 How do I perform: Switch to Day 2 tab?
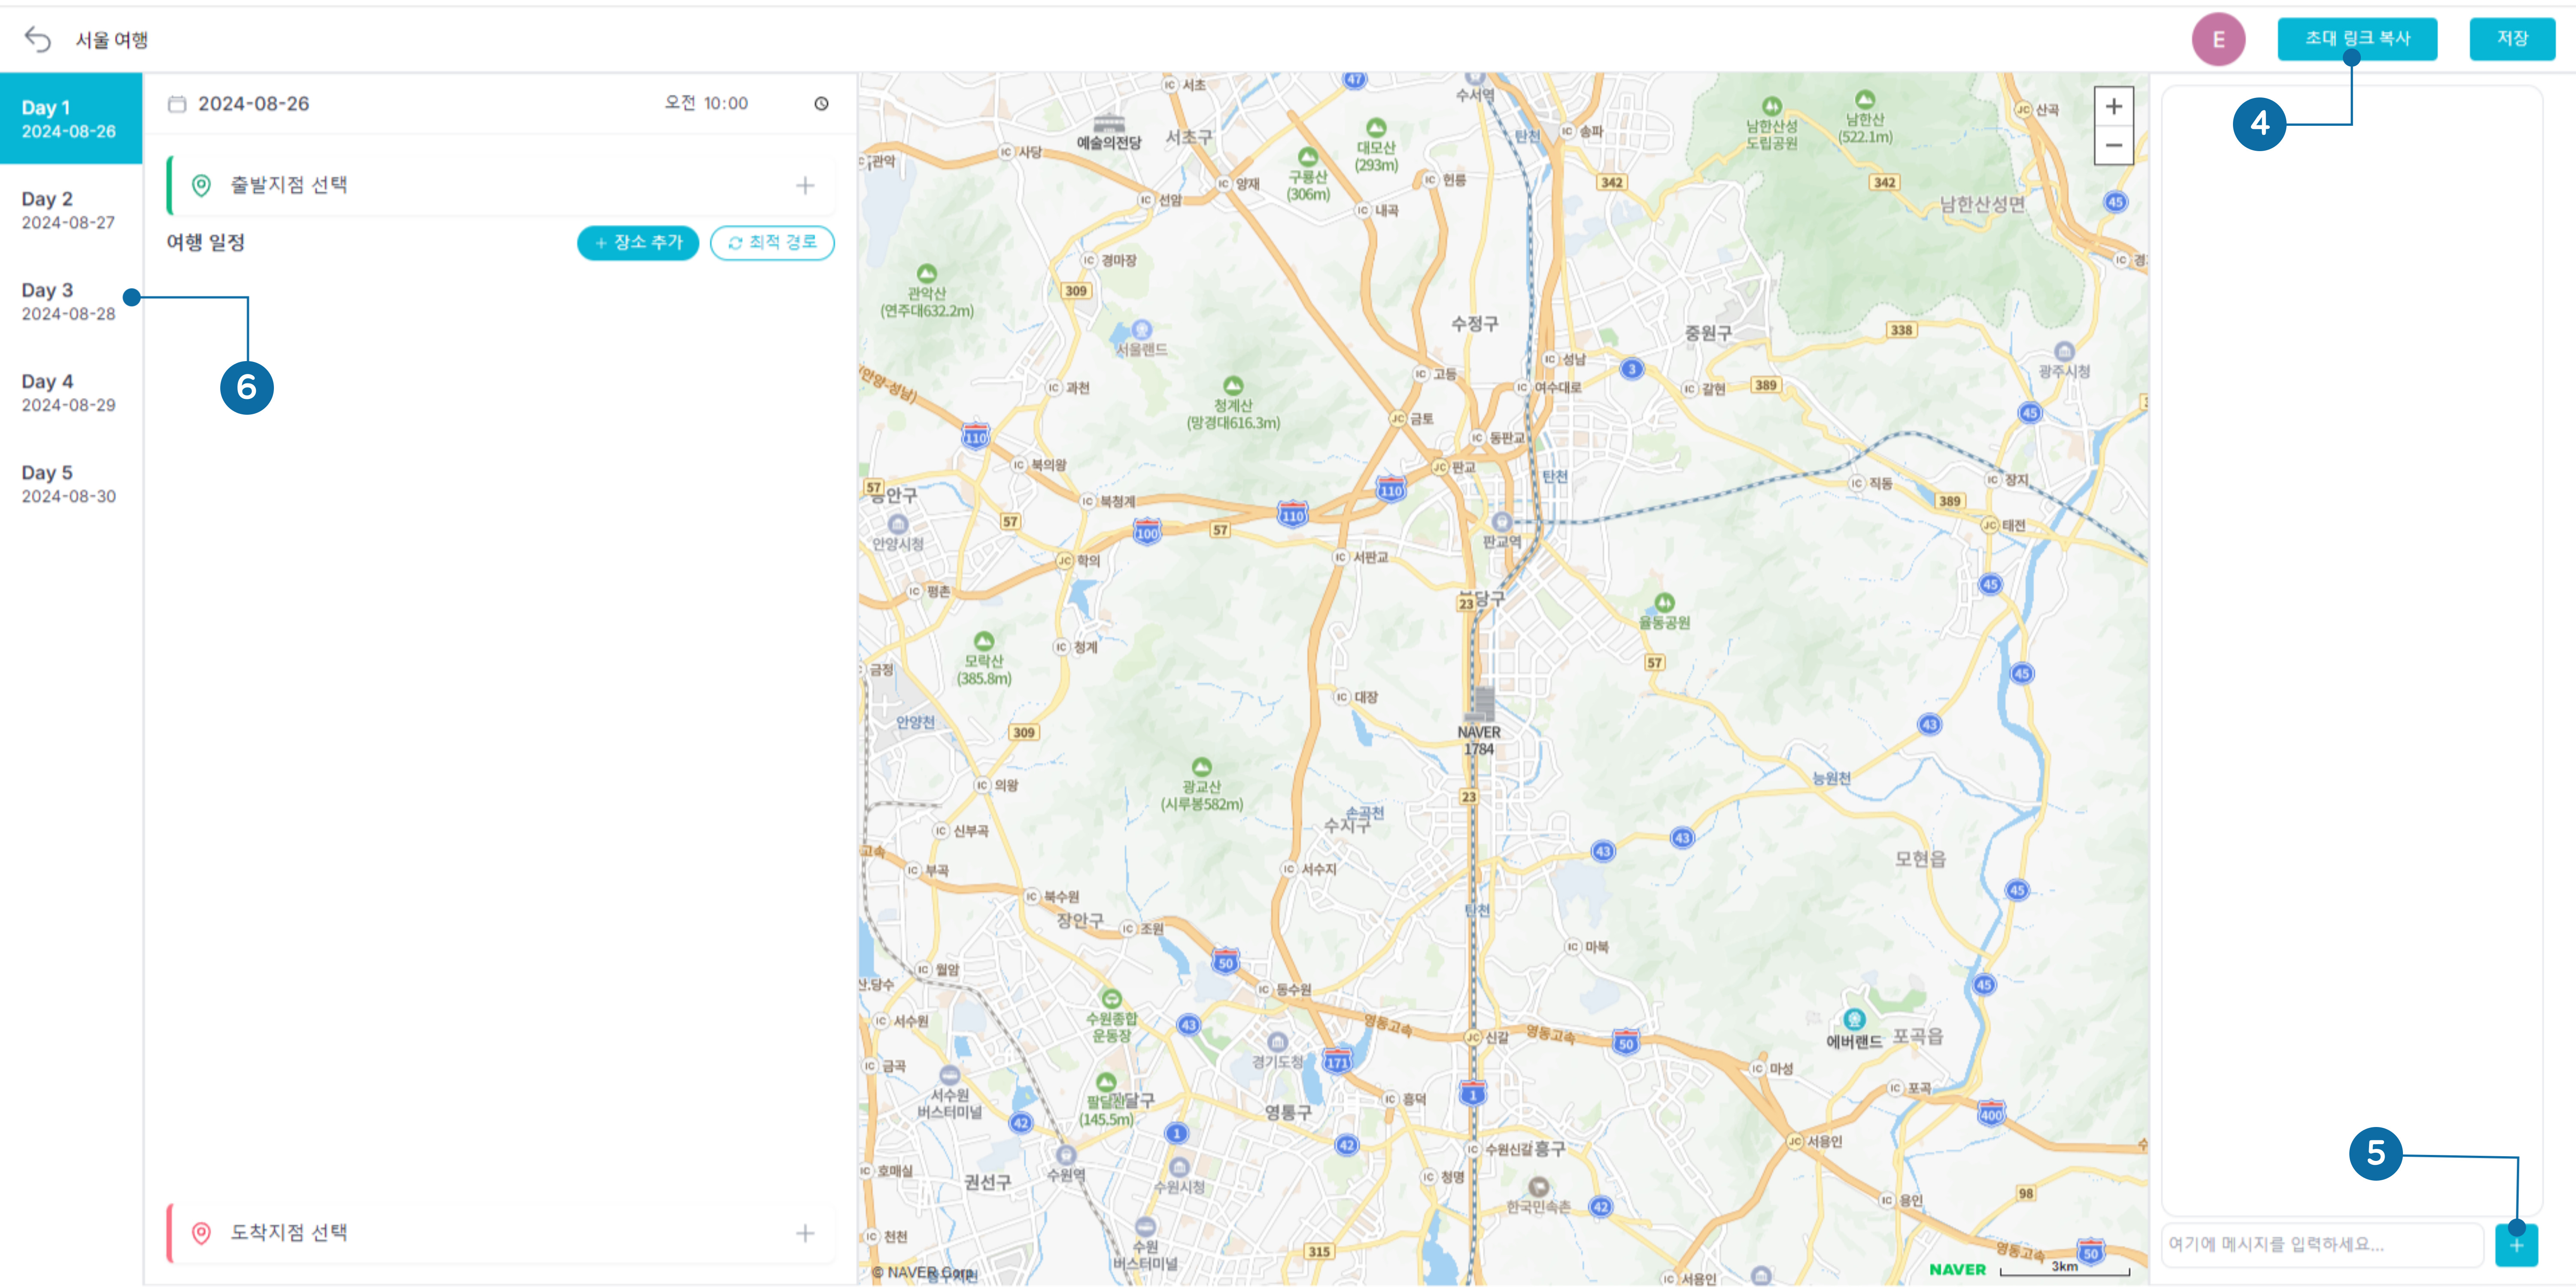(71, 210)
